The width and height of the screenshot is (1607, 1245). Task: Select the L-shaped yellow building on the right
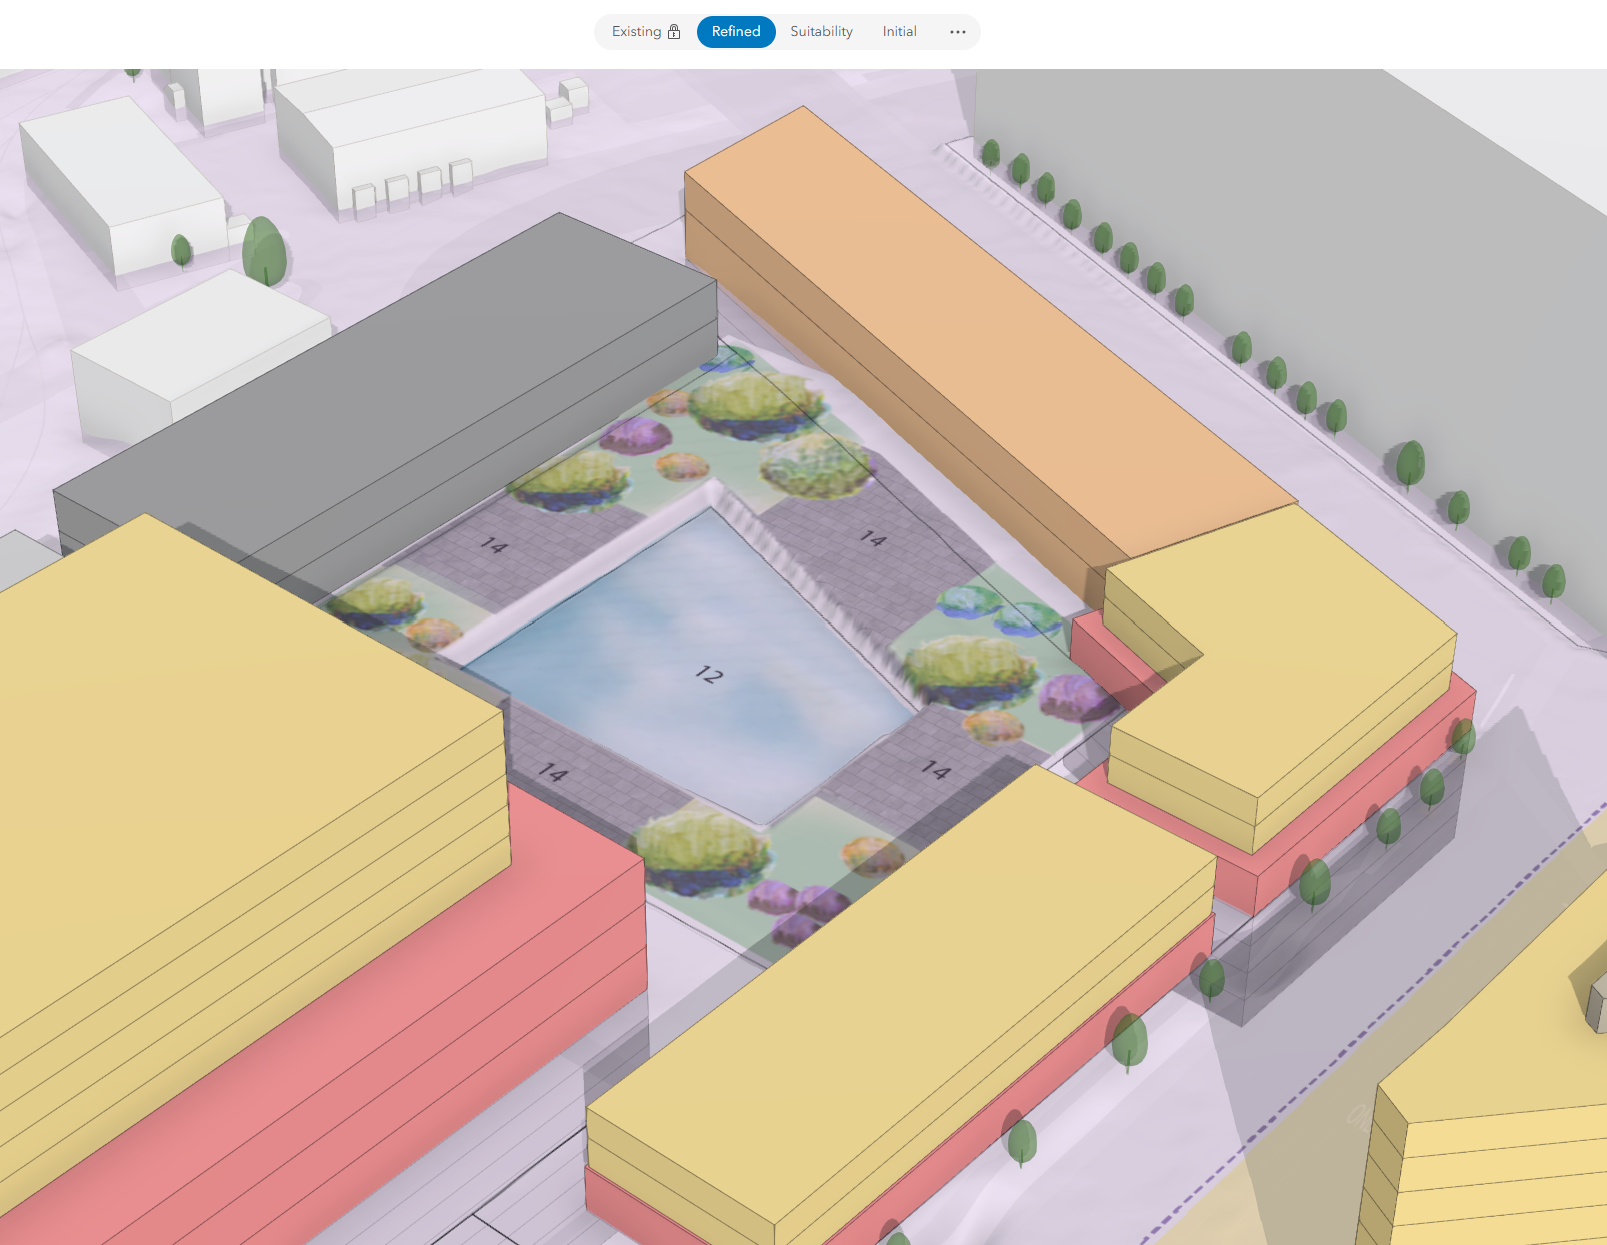tap(1280, 660)
